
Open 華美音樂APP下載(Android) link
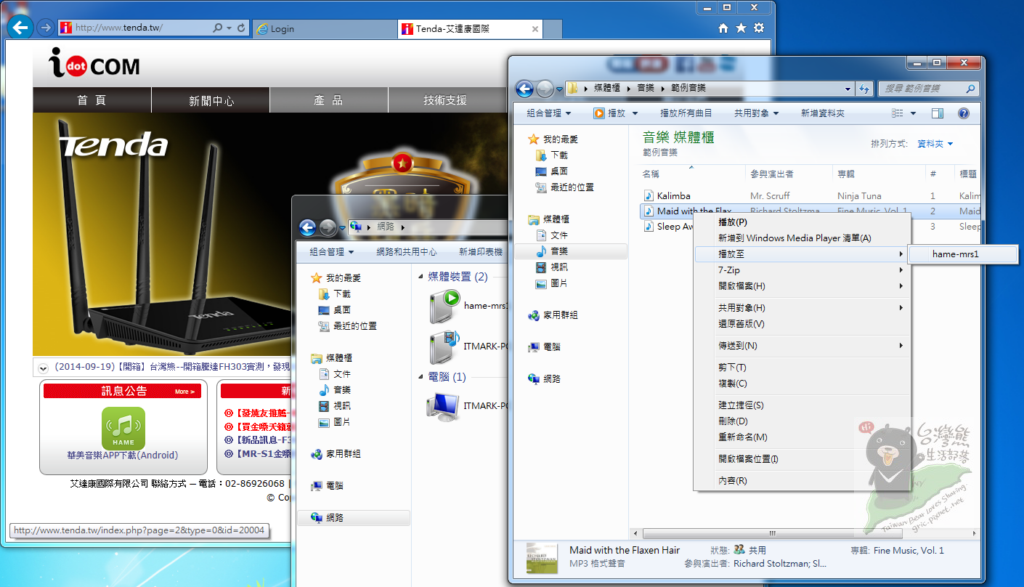point(122,455)
